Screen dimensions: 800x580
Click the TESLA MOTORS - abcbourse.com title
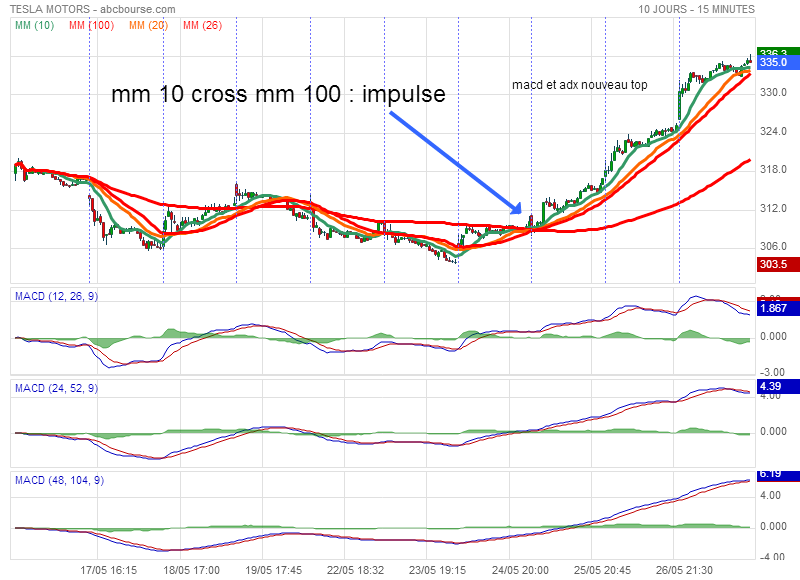point(93,9)
